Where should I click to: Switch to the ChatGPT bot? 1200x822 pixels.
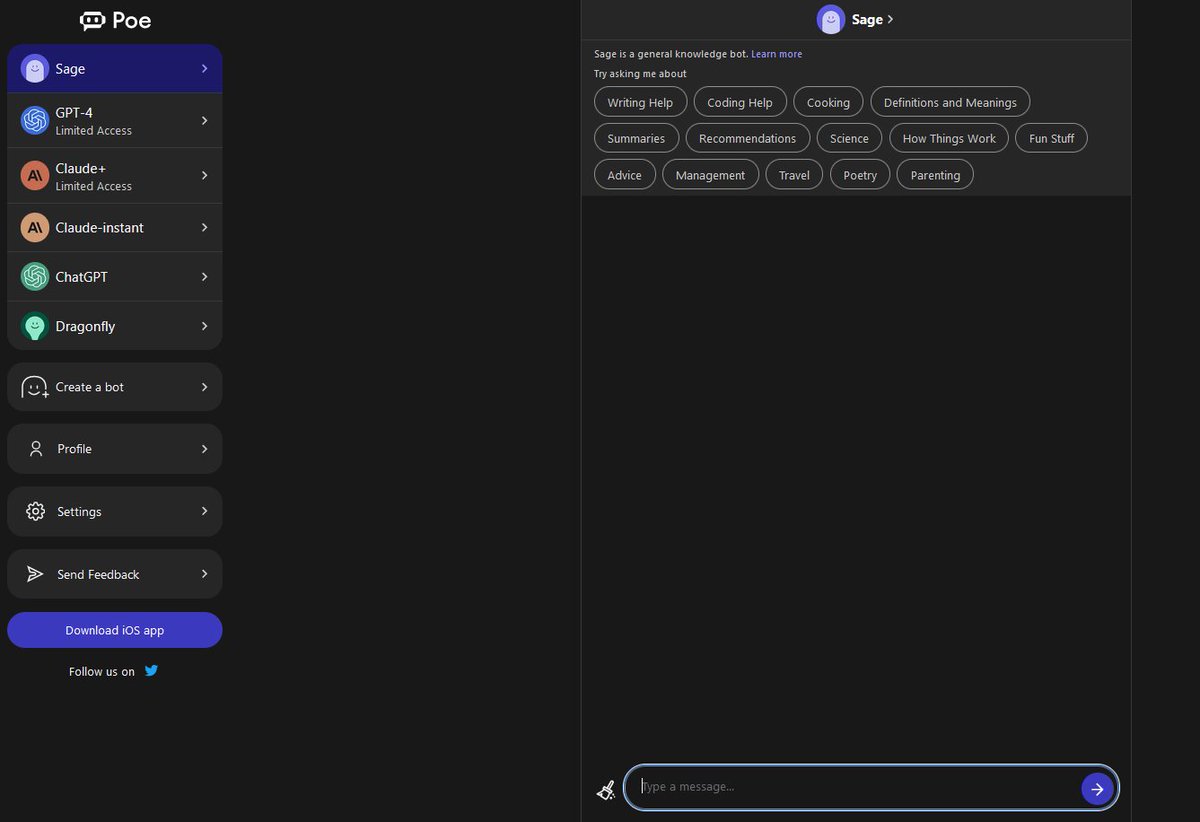coord(115,276)
